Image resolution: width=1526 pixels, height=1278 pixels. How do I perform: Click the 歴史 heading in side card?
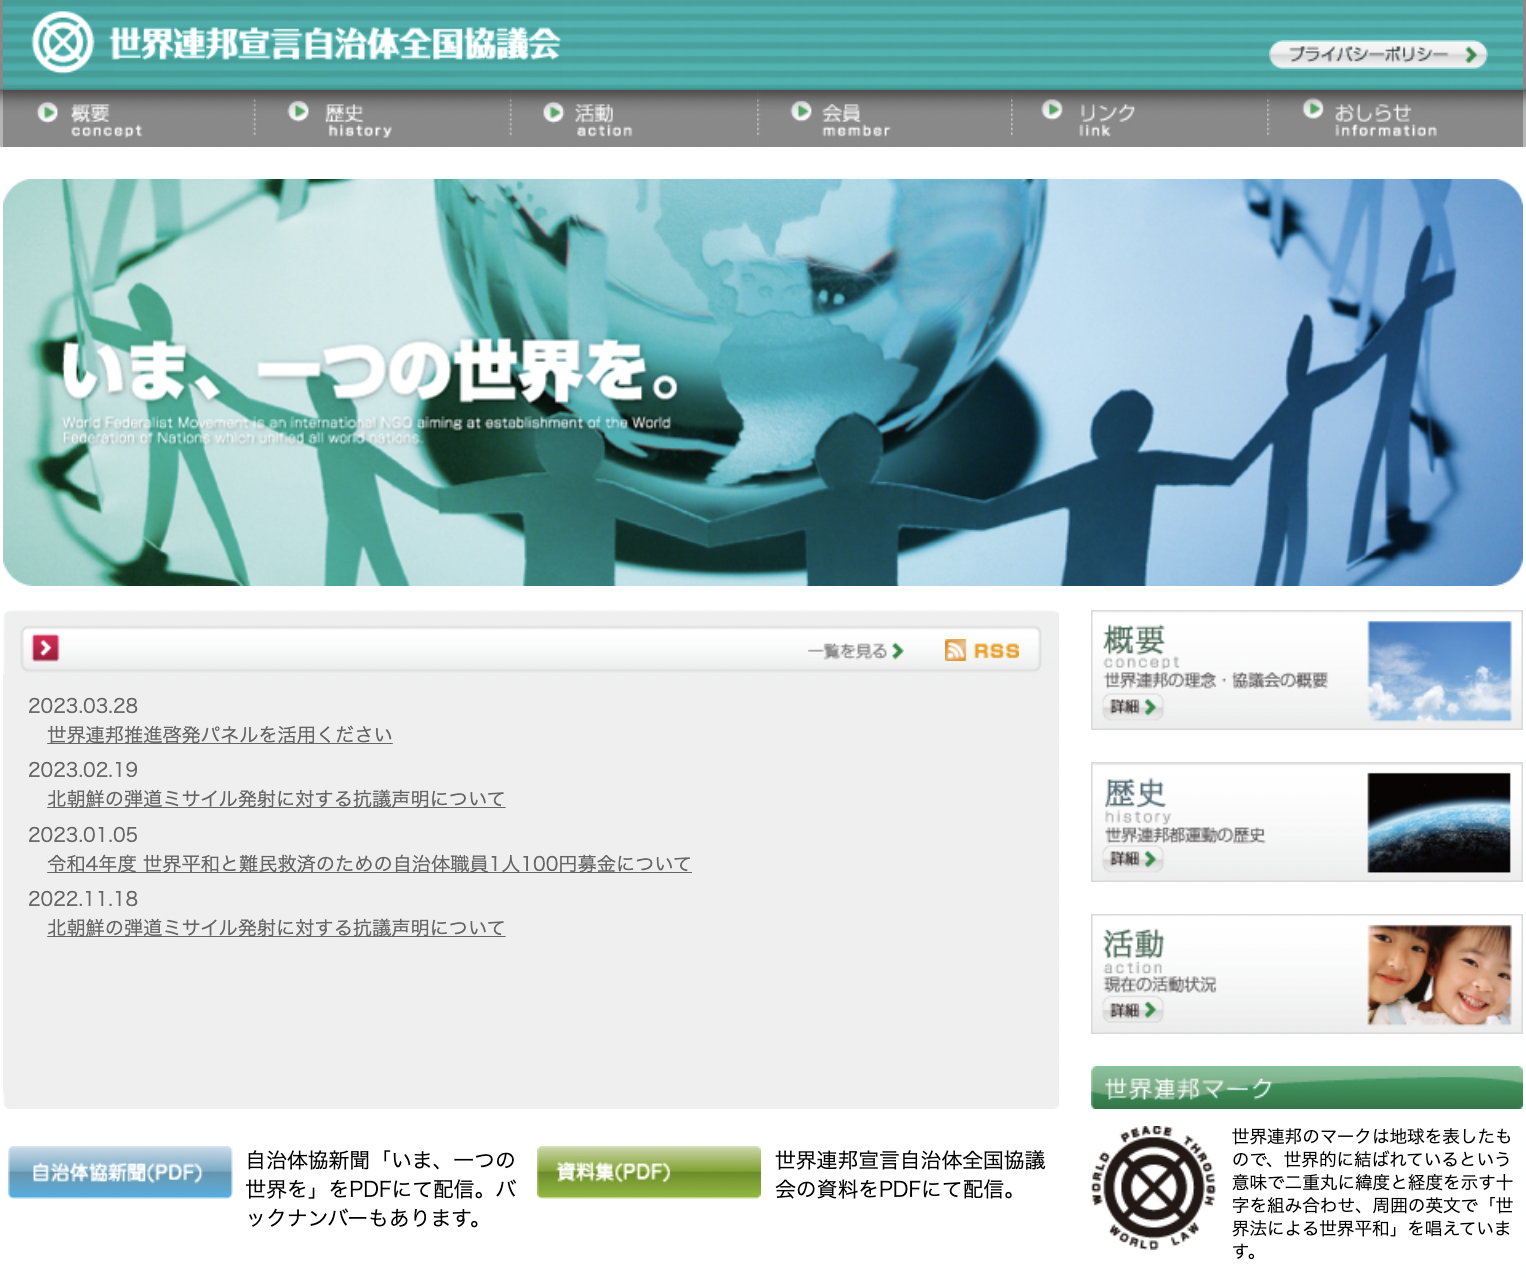click(1134, 793)
